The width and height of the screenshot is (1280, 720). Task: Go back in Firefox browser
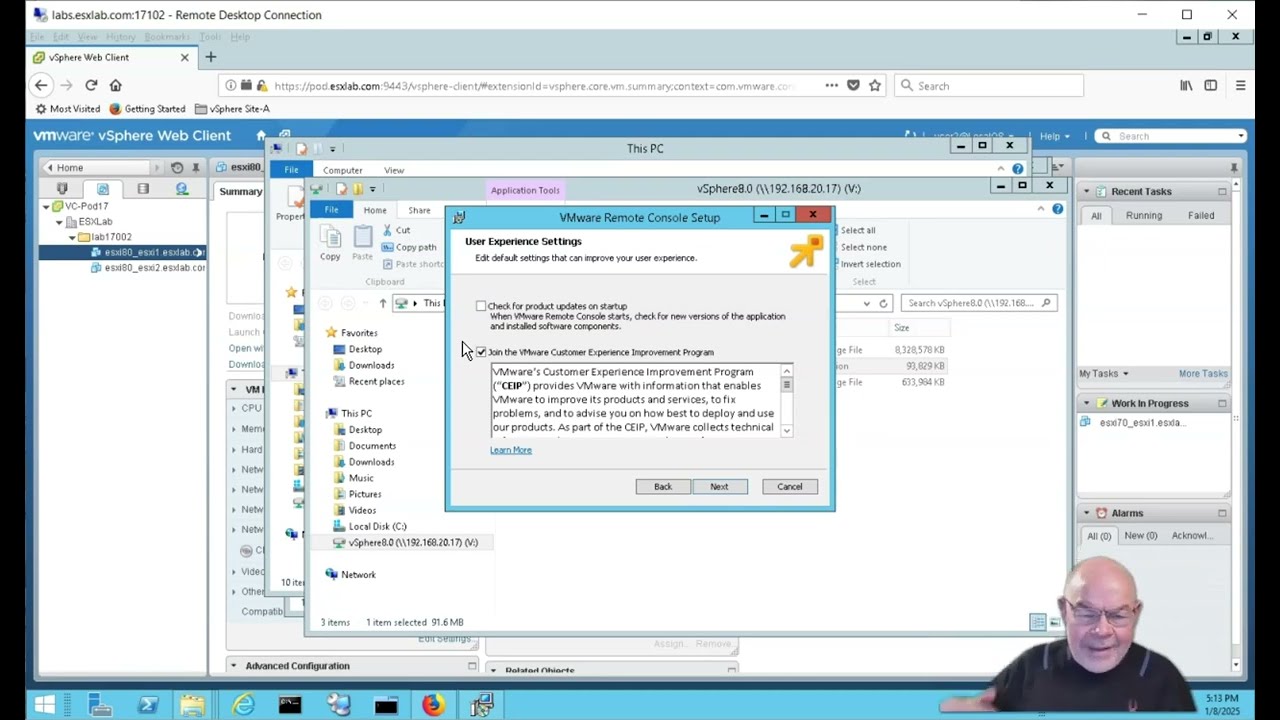click(41, 86)
